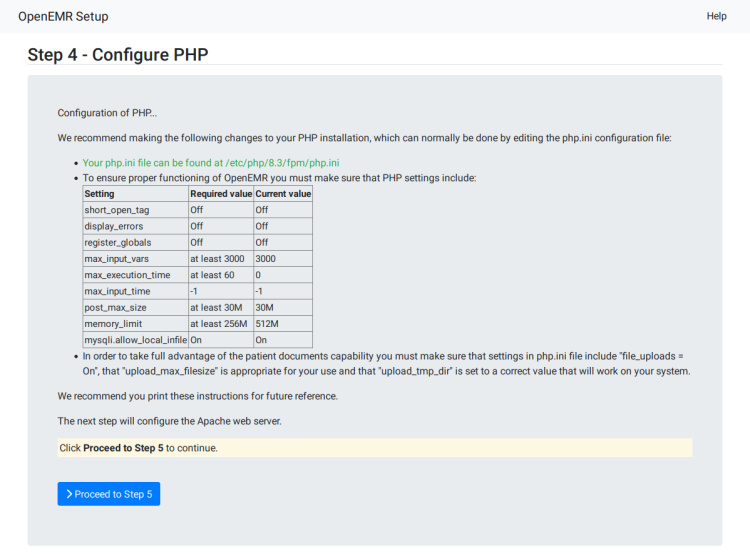750x557 pixels.
Task: Click the highlighted Proceed to Step 5 notice
Action: pyautogui.click(x=374, y=448)
